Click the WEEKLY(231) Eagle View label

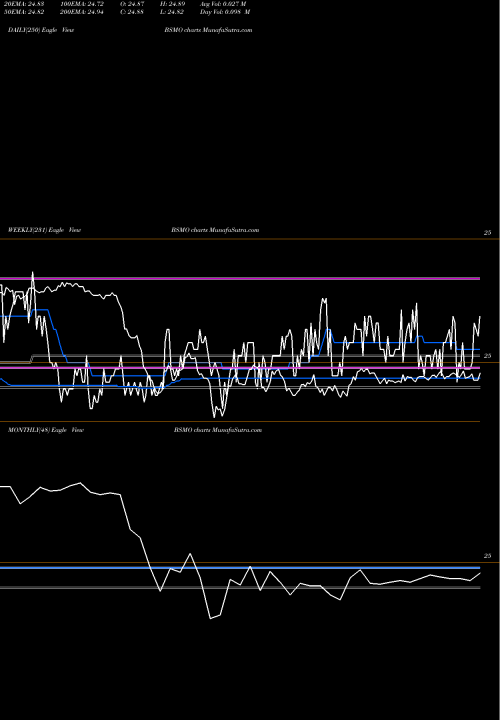point(45,230)
